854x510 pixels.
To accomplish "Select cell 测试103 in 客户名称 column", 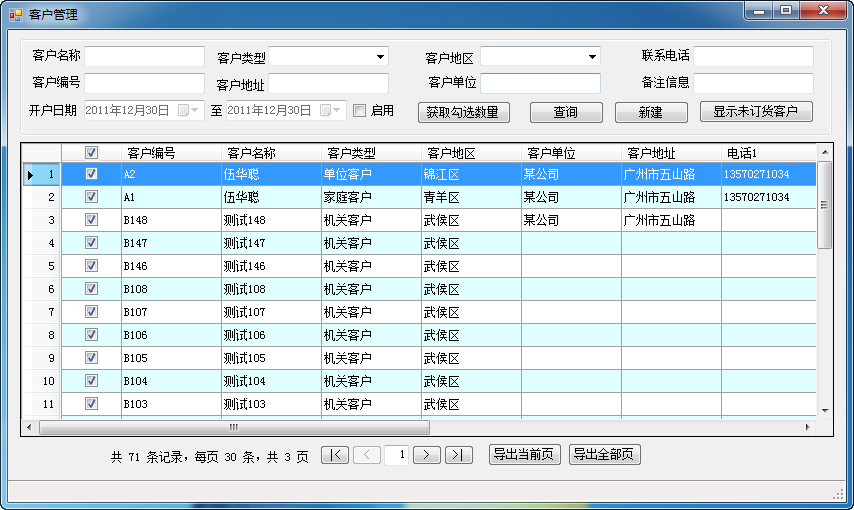I will point(271,404).
